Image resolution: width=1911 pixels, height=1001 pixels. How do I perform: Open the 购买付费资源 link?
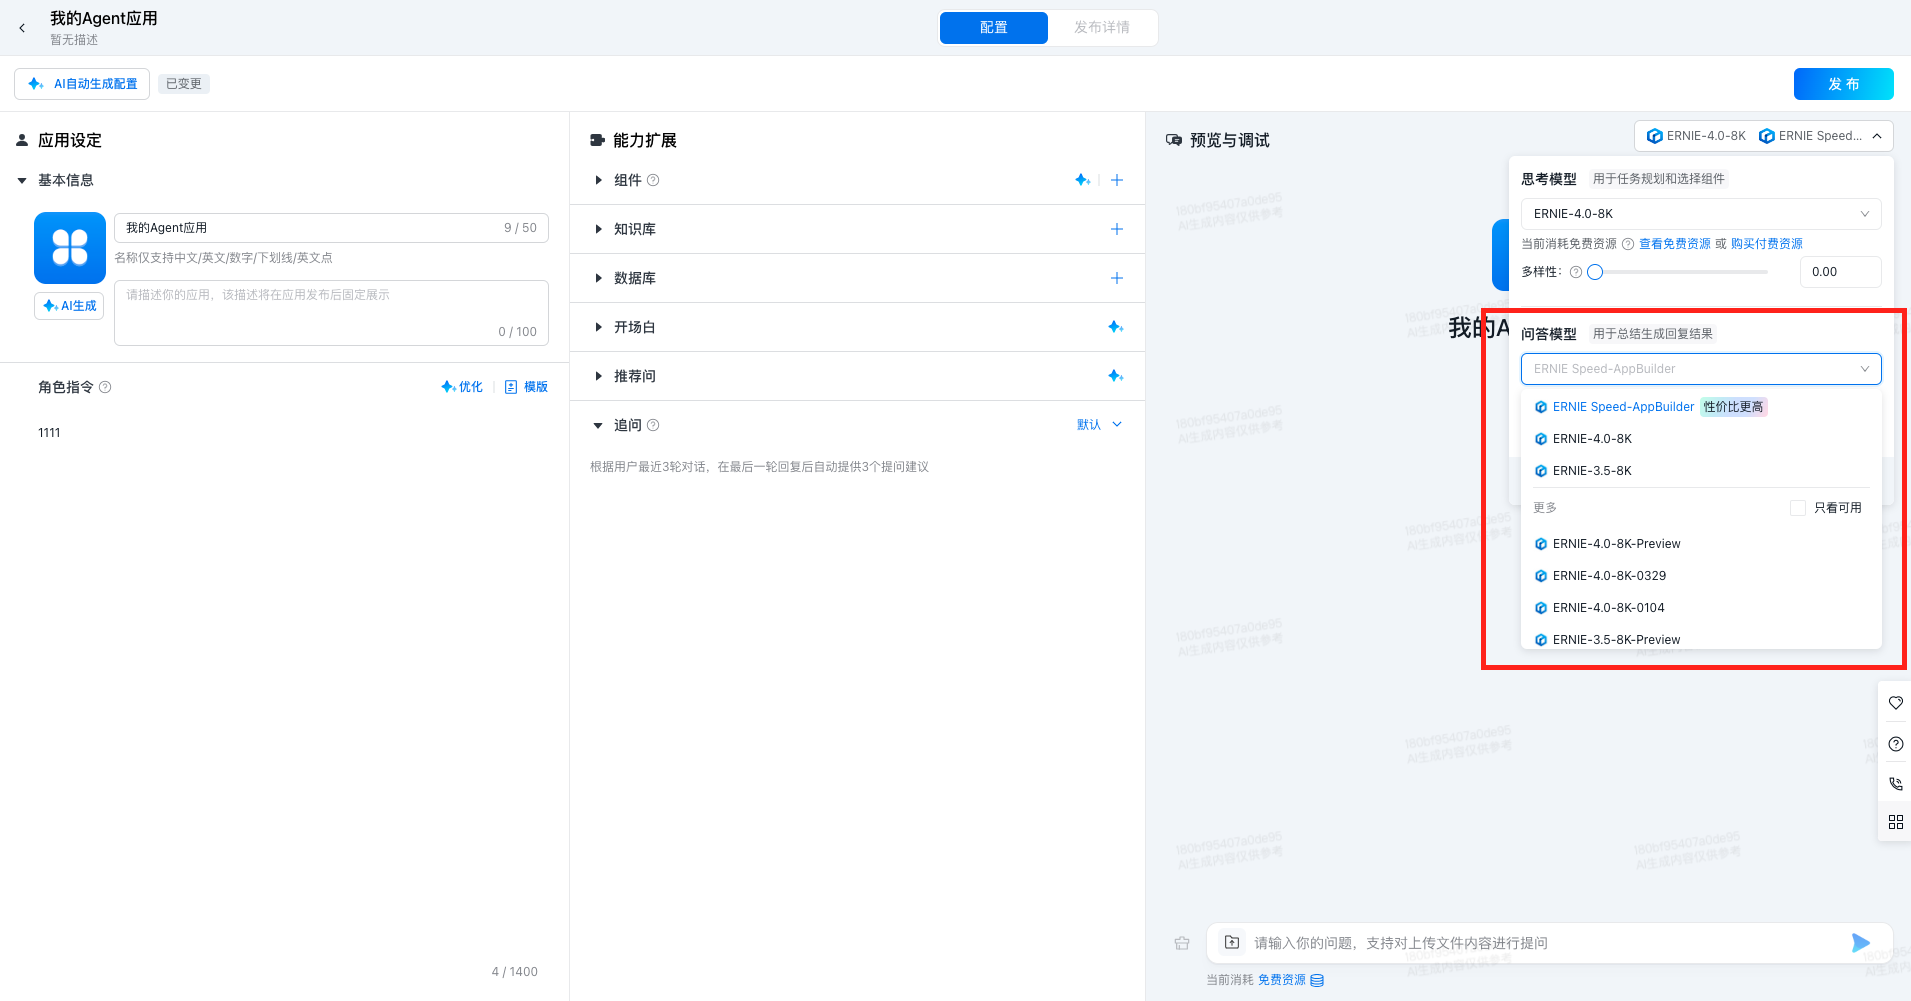click(x=1767, y=244)
